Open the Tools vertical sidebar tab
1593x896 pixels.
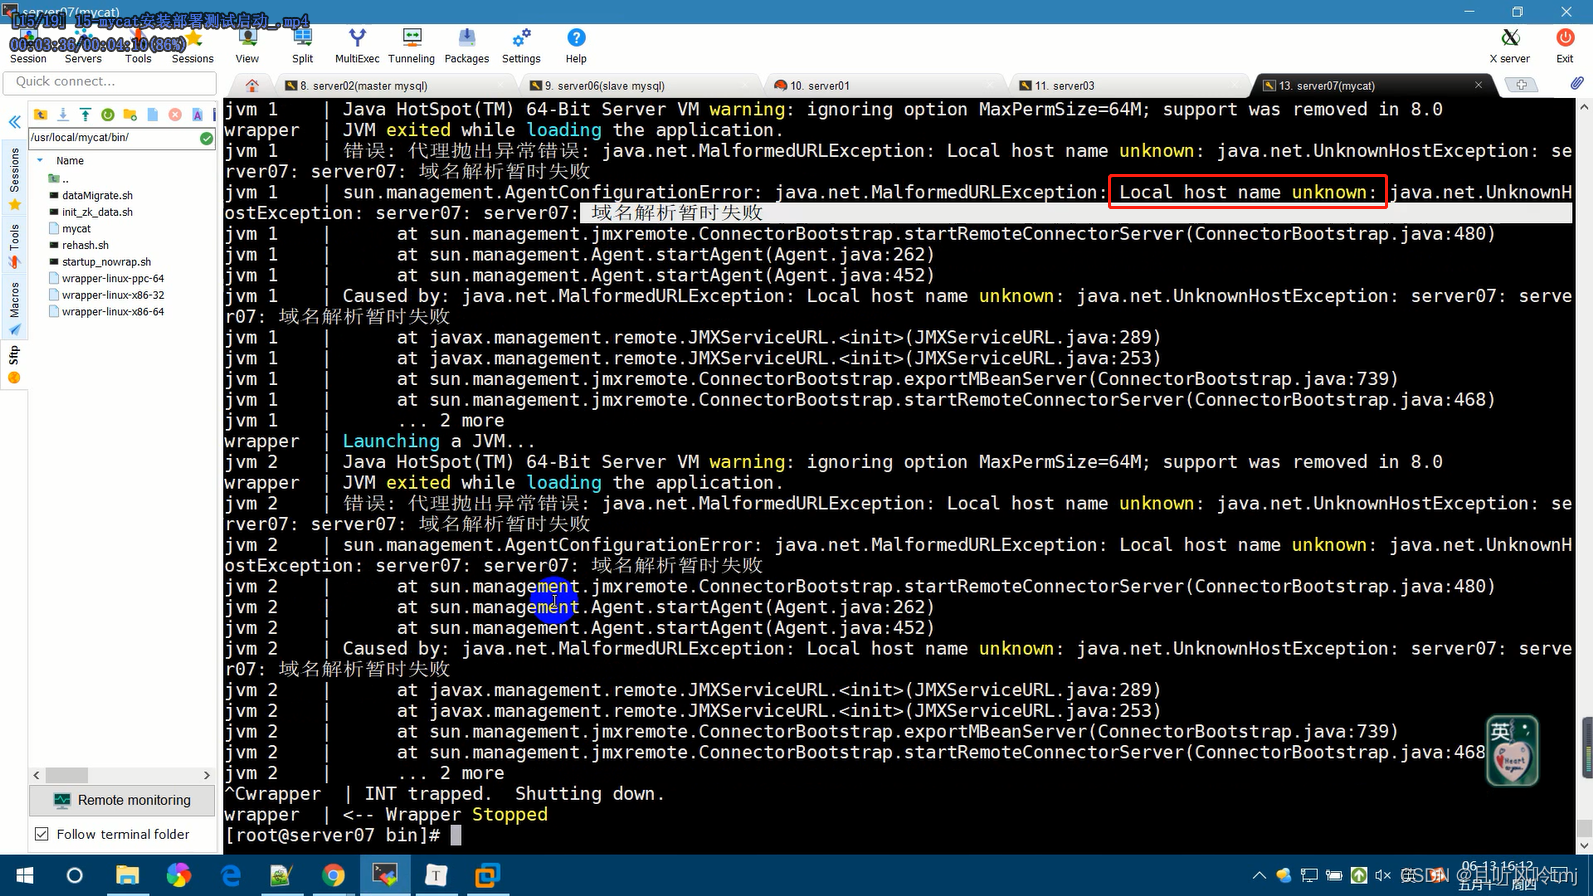pyautogui.click(x=14, y=246)
